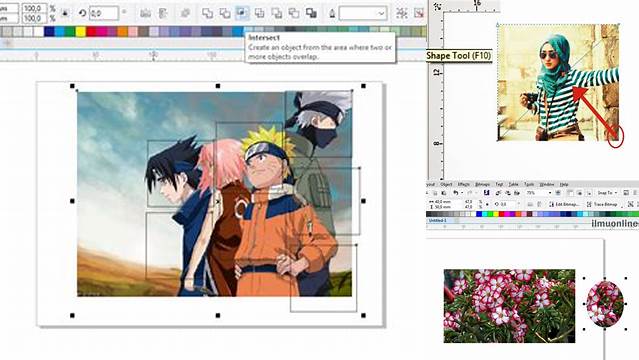Pick the yellow palette swatch in main window
This screenshot has height=360, width=639.
[x=81, y=31]
